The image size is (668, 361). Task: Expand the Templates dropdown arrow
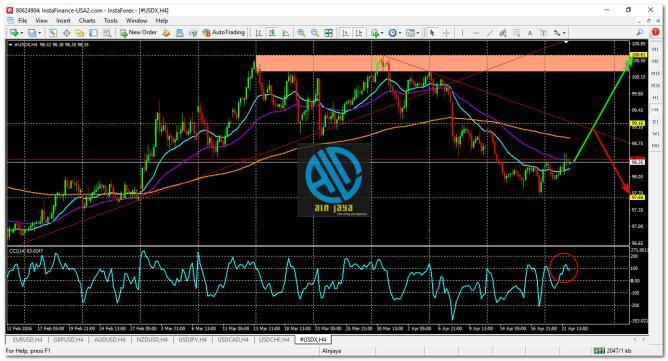pos(418,33)
